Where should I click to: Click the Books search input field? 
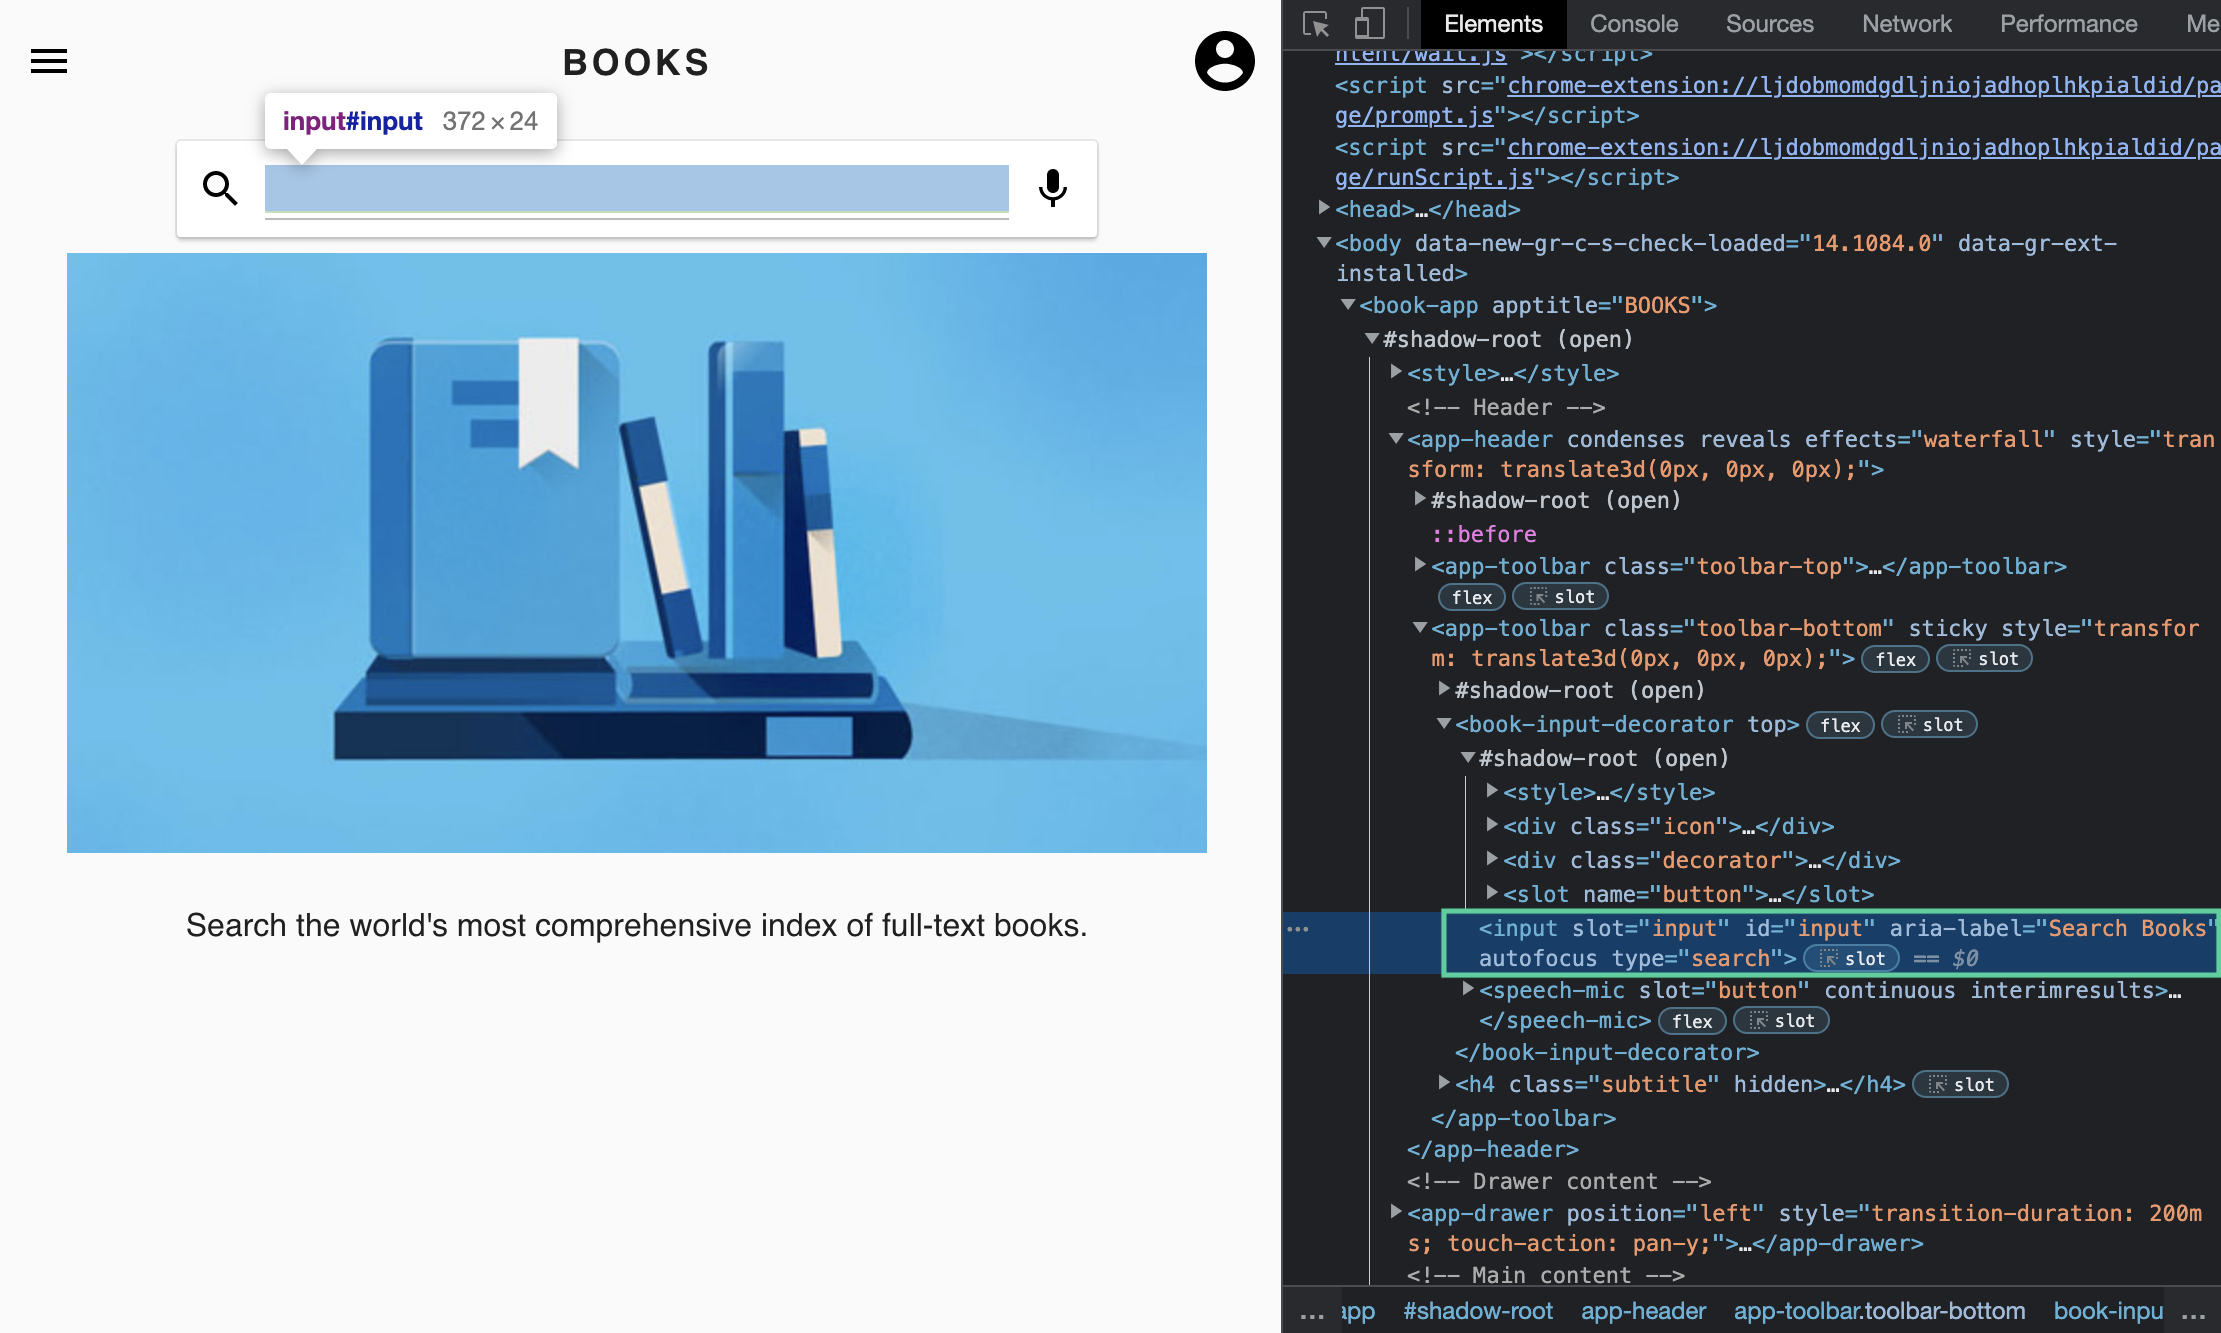click(636, 188)
